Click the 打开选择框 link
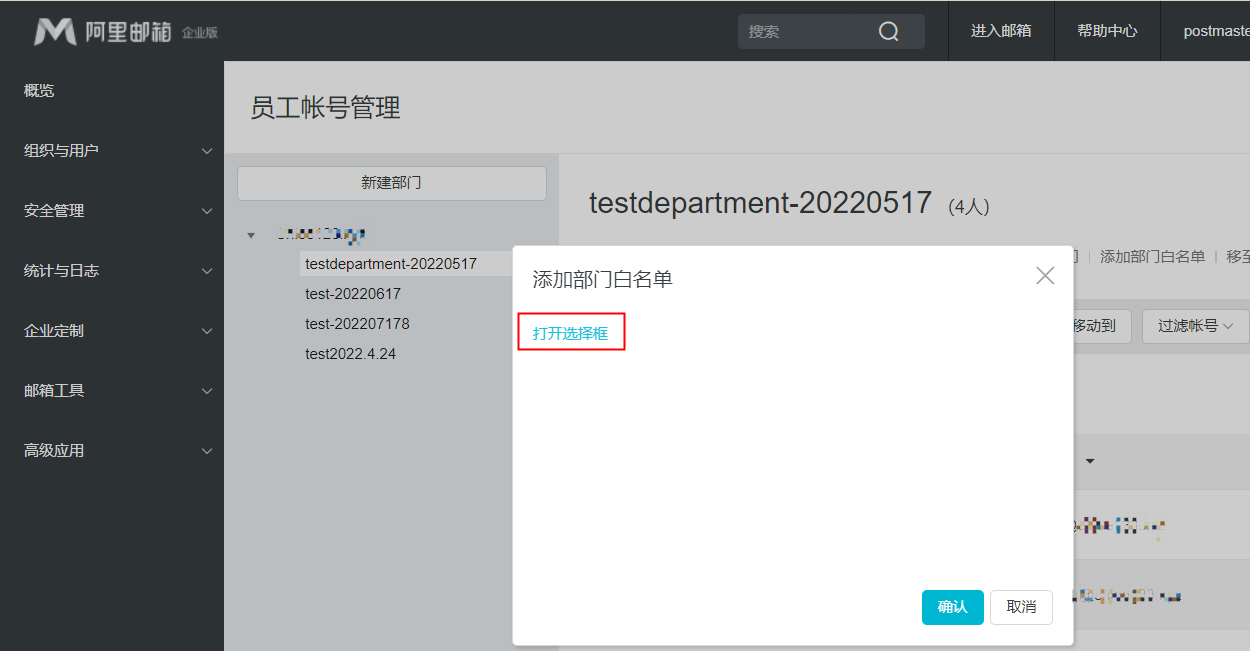The image size is (1250, 651). tap(570, 333)
